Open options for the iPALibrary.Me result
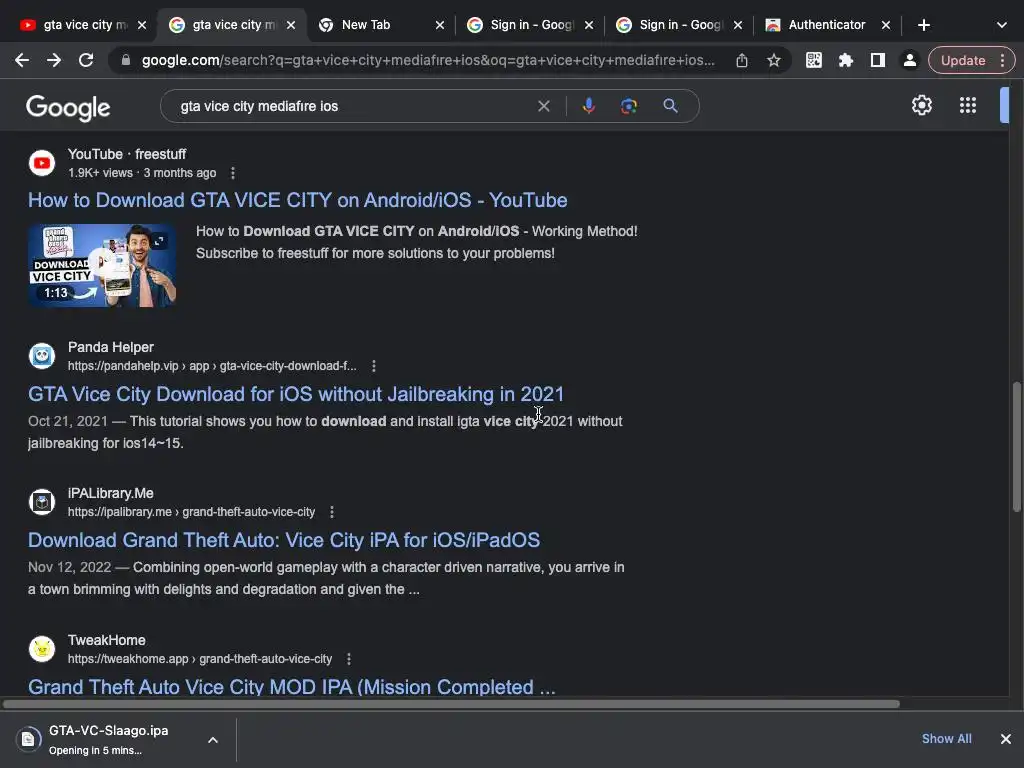This screenshot has height=768, width=1024. coord(332,512)
